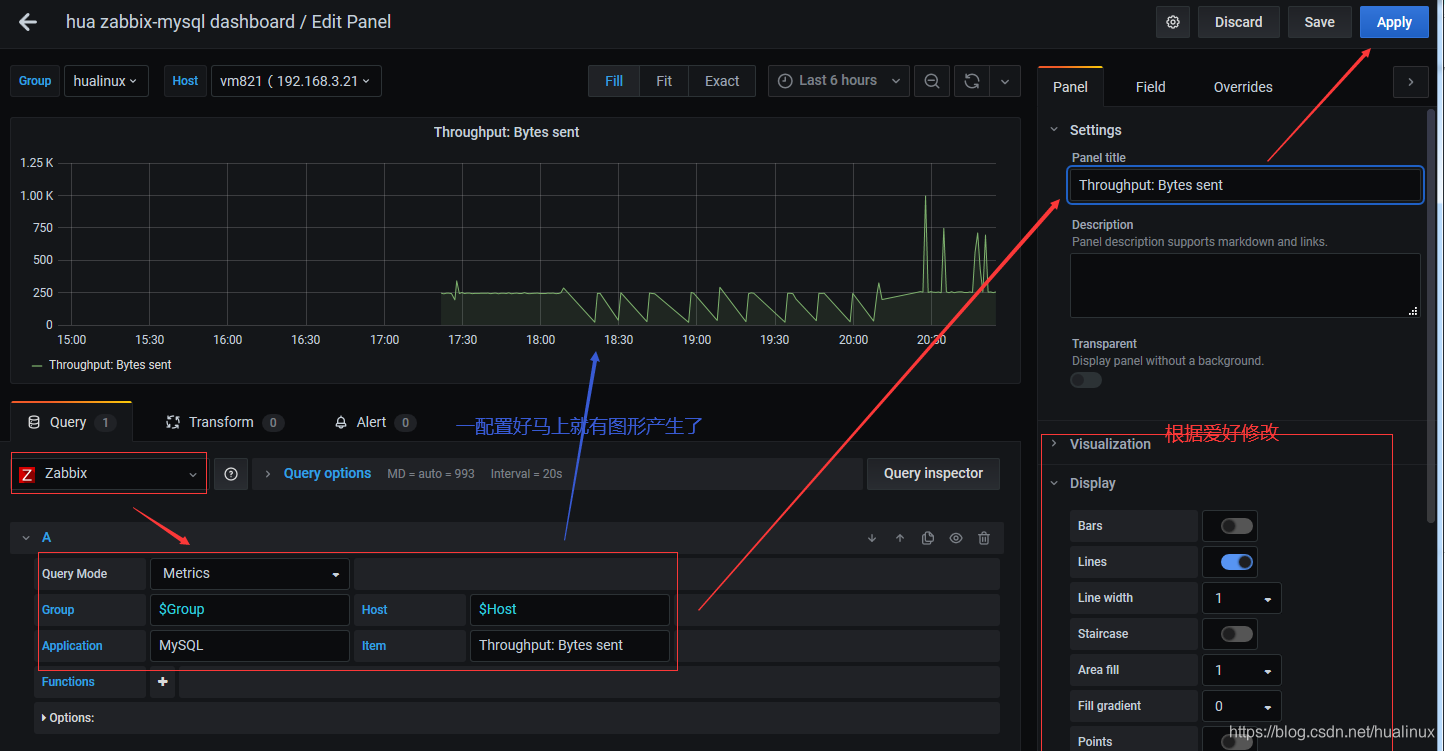The width and height of the screenshot is (1445, 751).
Task: Click the graph title Throughput: Bytes sent
Action: tap(506, 132)
